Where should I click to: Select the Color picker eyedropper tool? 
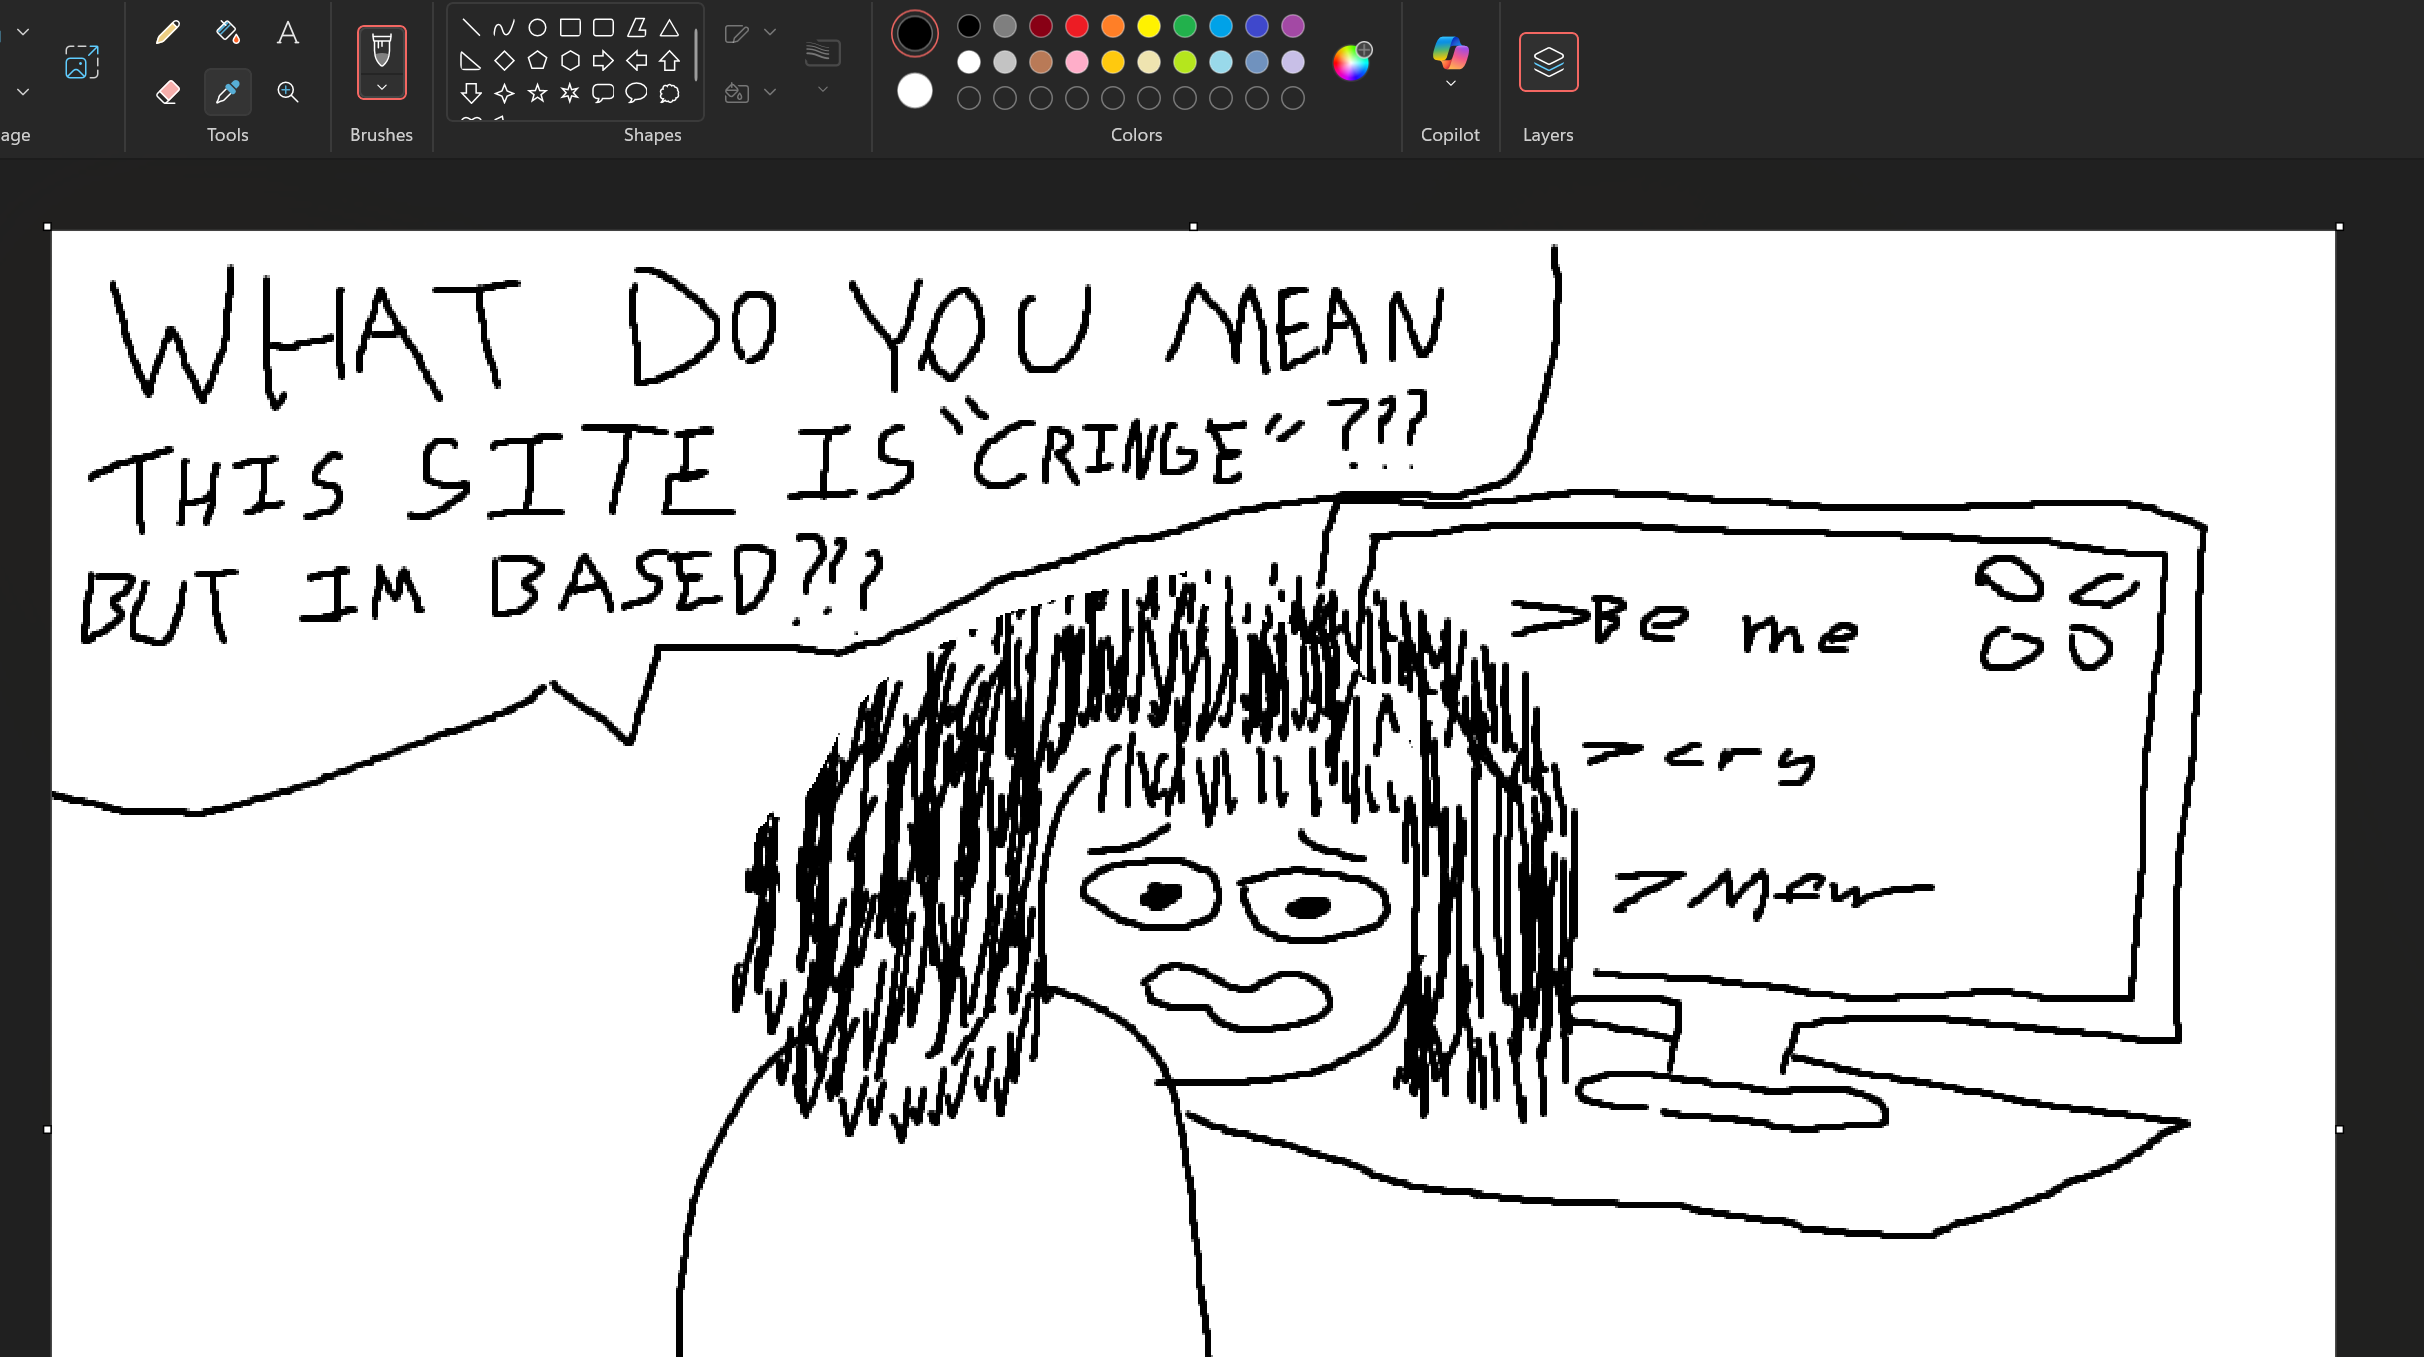click(x=227, y=92)
